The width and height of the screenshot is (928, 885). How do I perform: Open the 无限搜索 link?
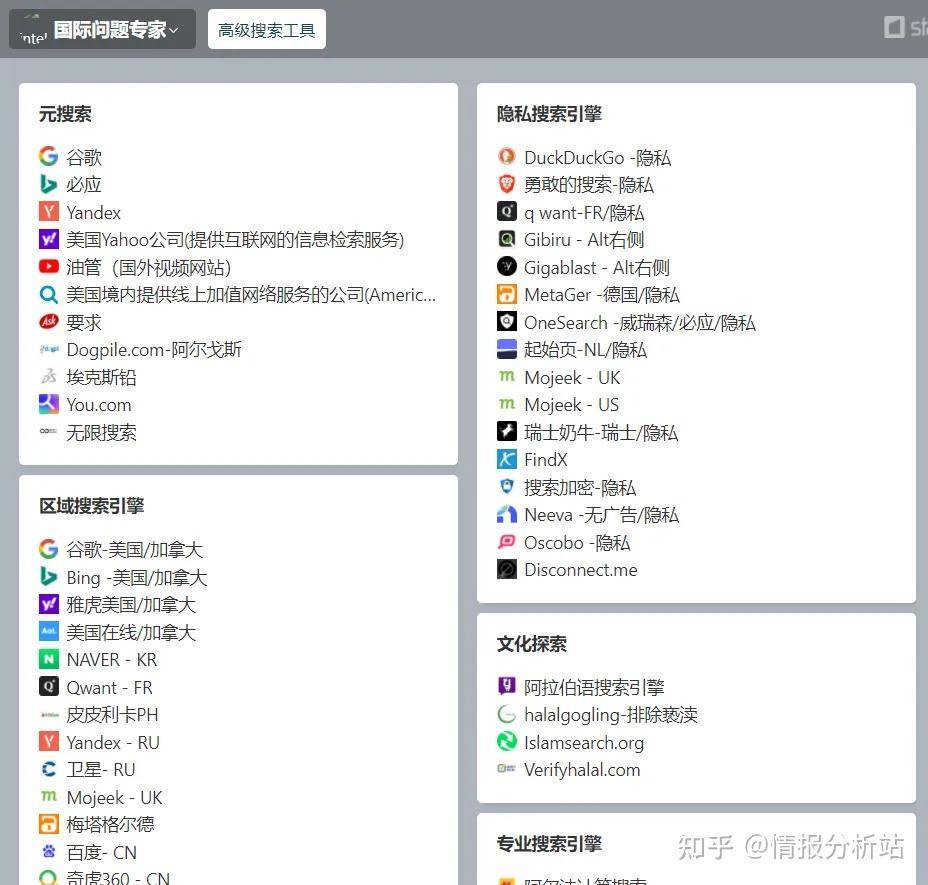coord(101,432)
